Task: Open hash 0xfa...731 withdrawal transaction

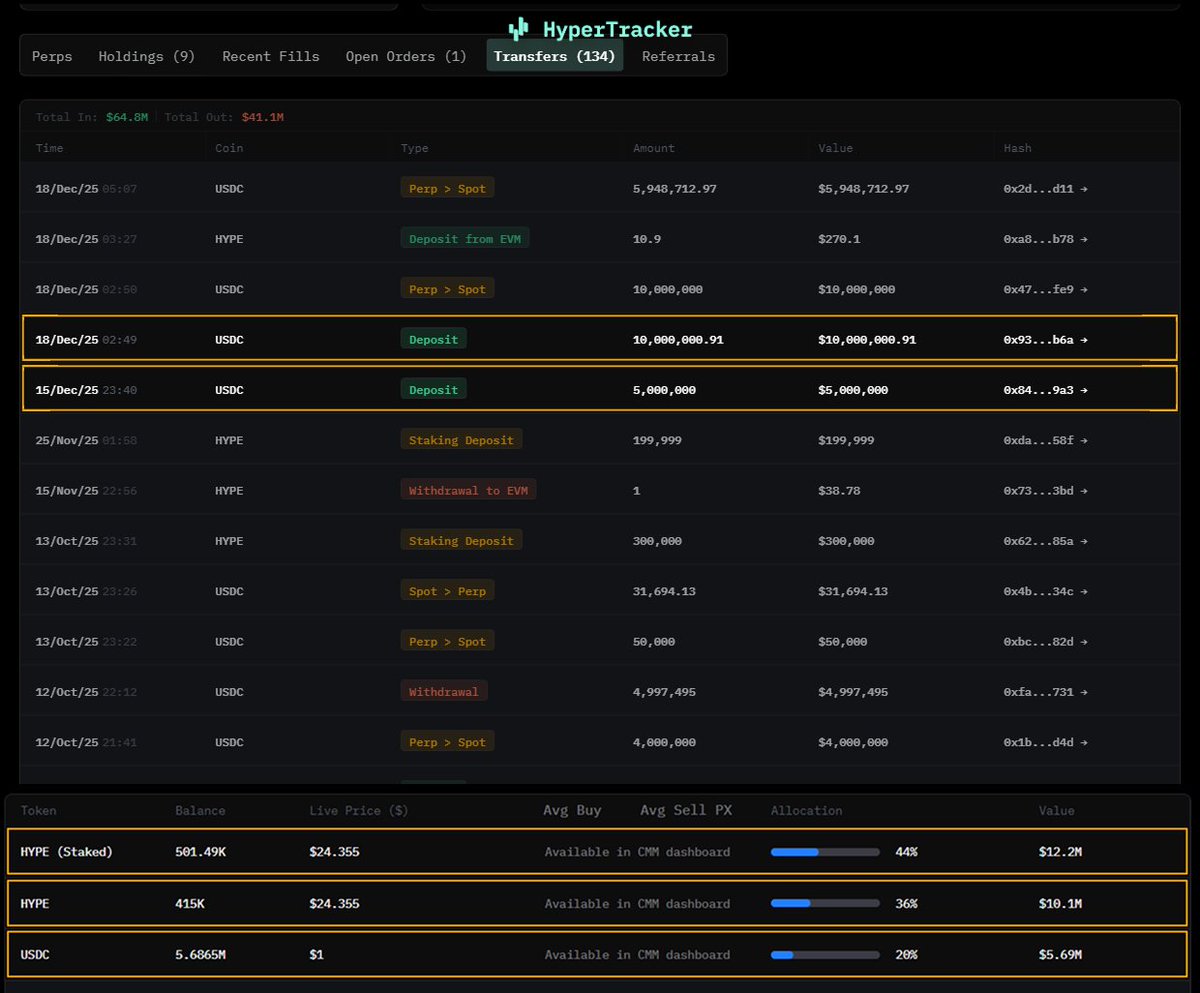Action: [x=1045, y=692]
